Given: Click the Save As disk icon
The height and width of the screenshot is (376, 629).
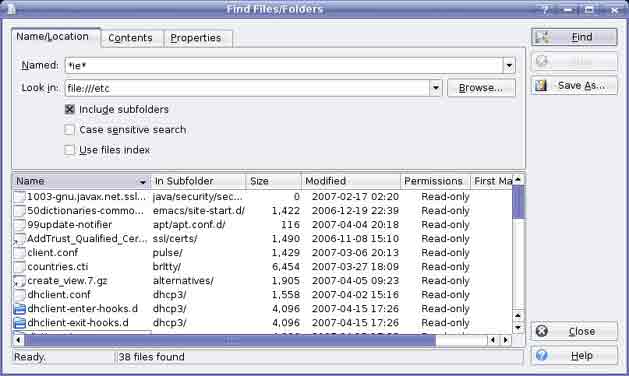Looking at the screenshot, I should click(541, 85).
